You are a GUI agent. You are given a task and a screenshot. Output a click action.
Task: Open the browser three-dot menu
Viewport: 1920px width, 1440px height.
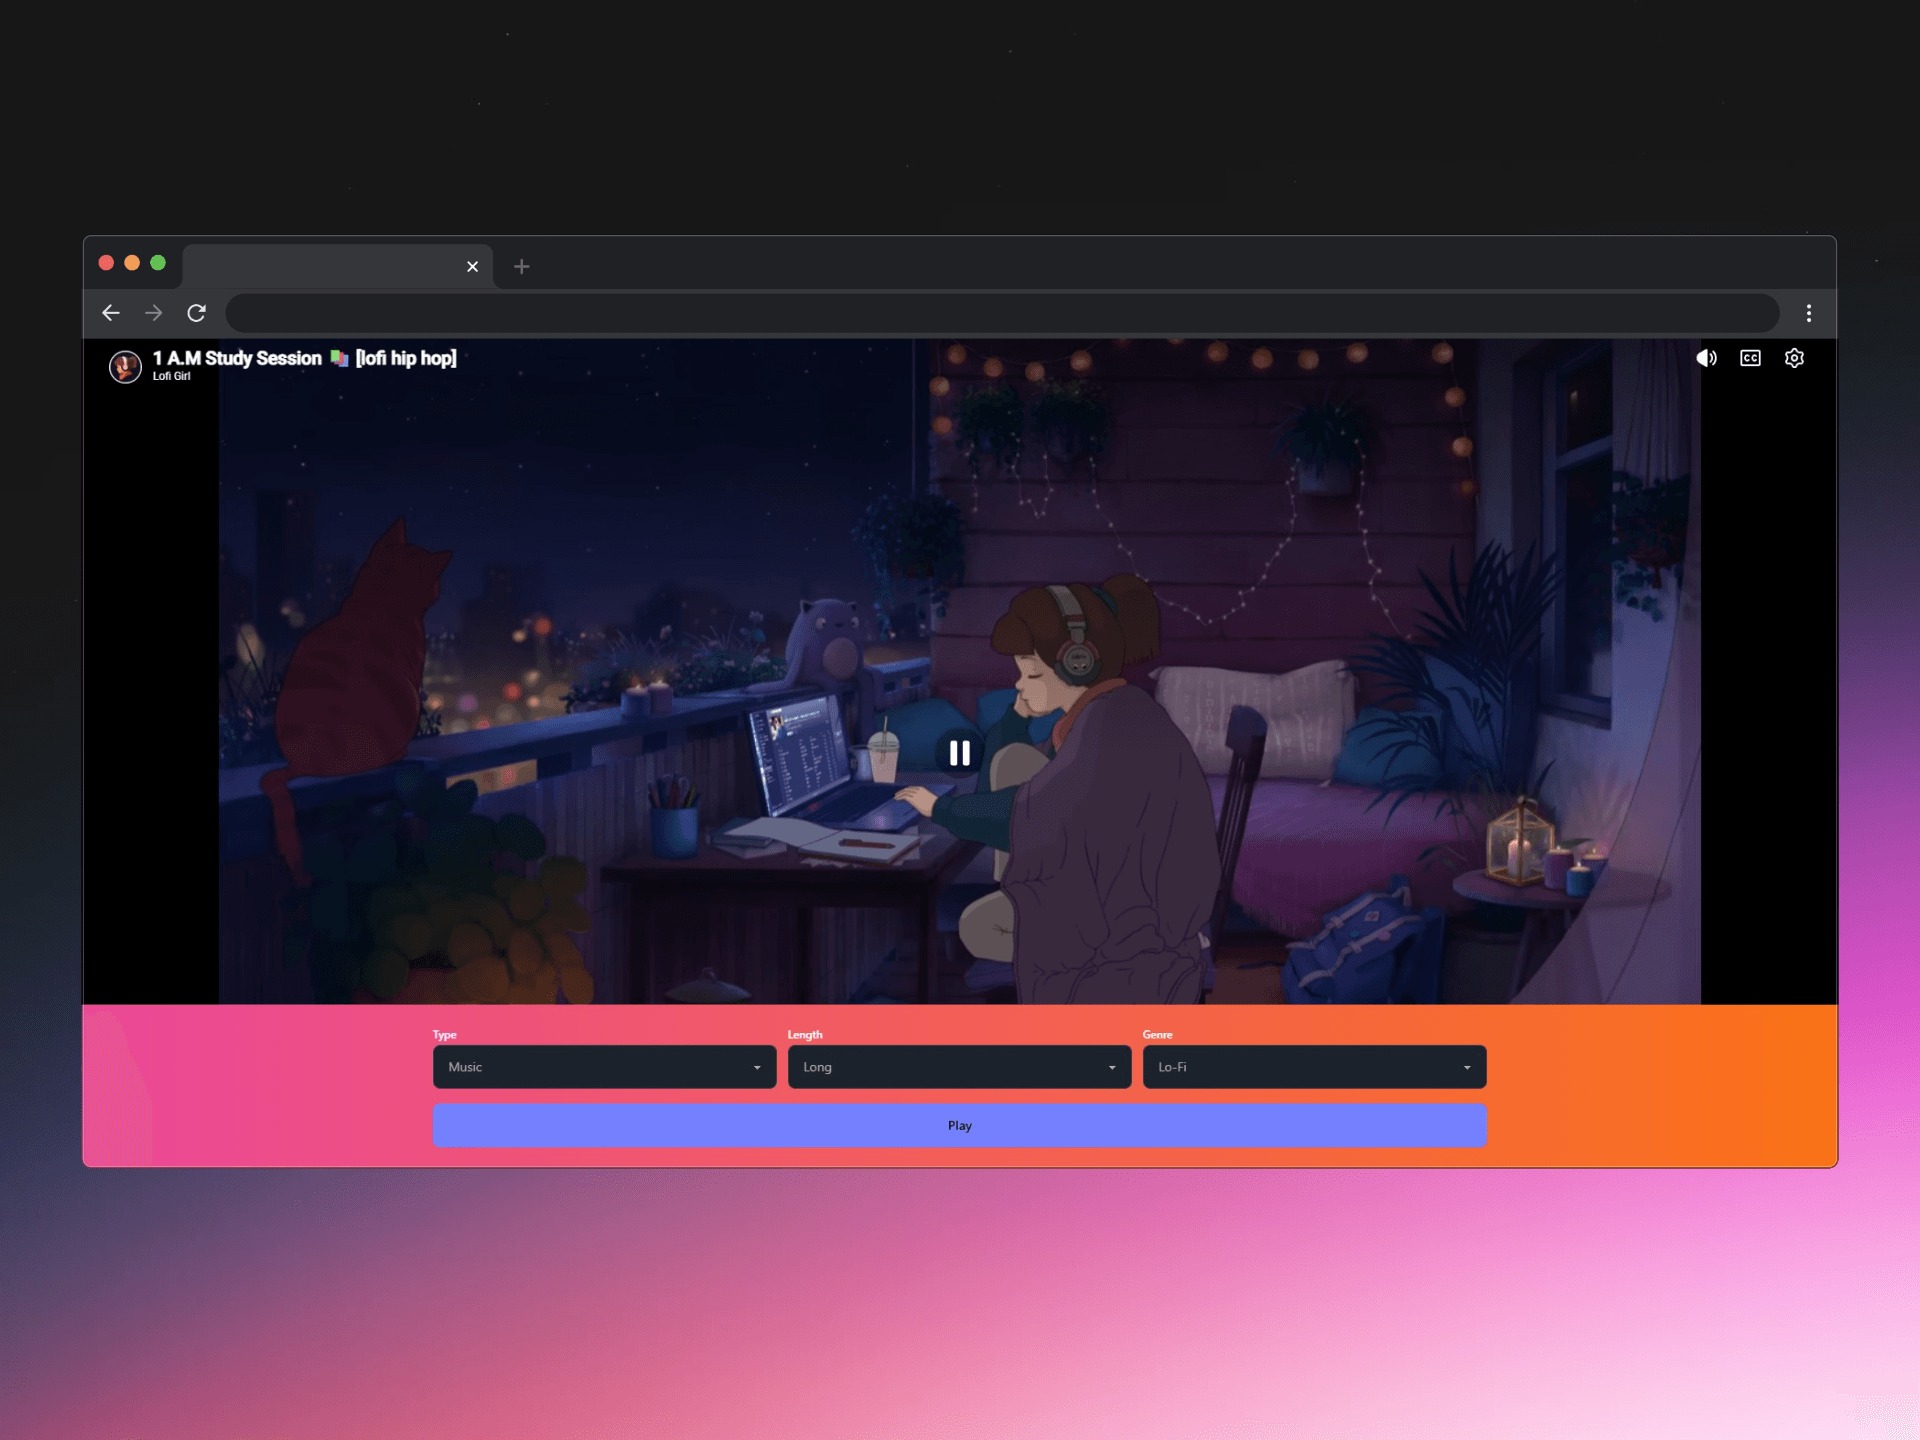(x=1809, y=313)
